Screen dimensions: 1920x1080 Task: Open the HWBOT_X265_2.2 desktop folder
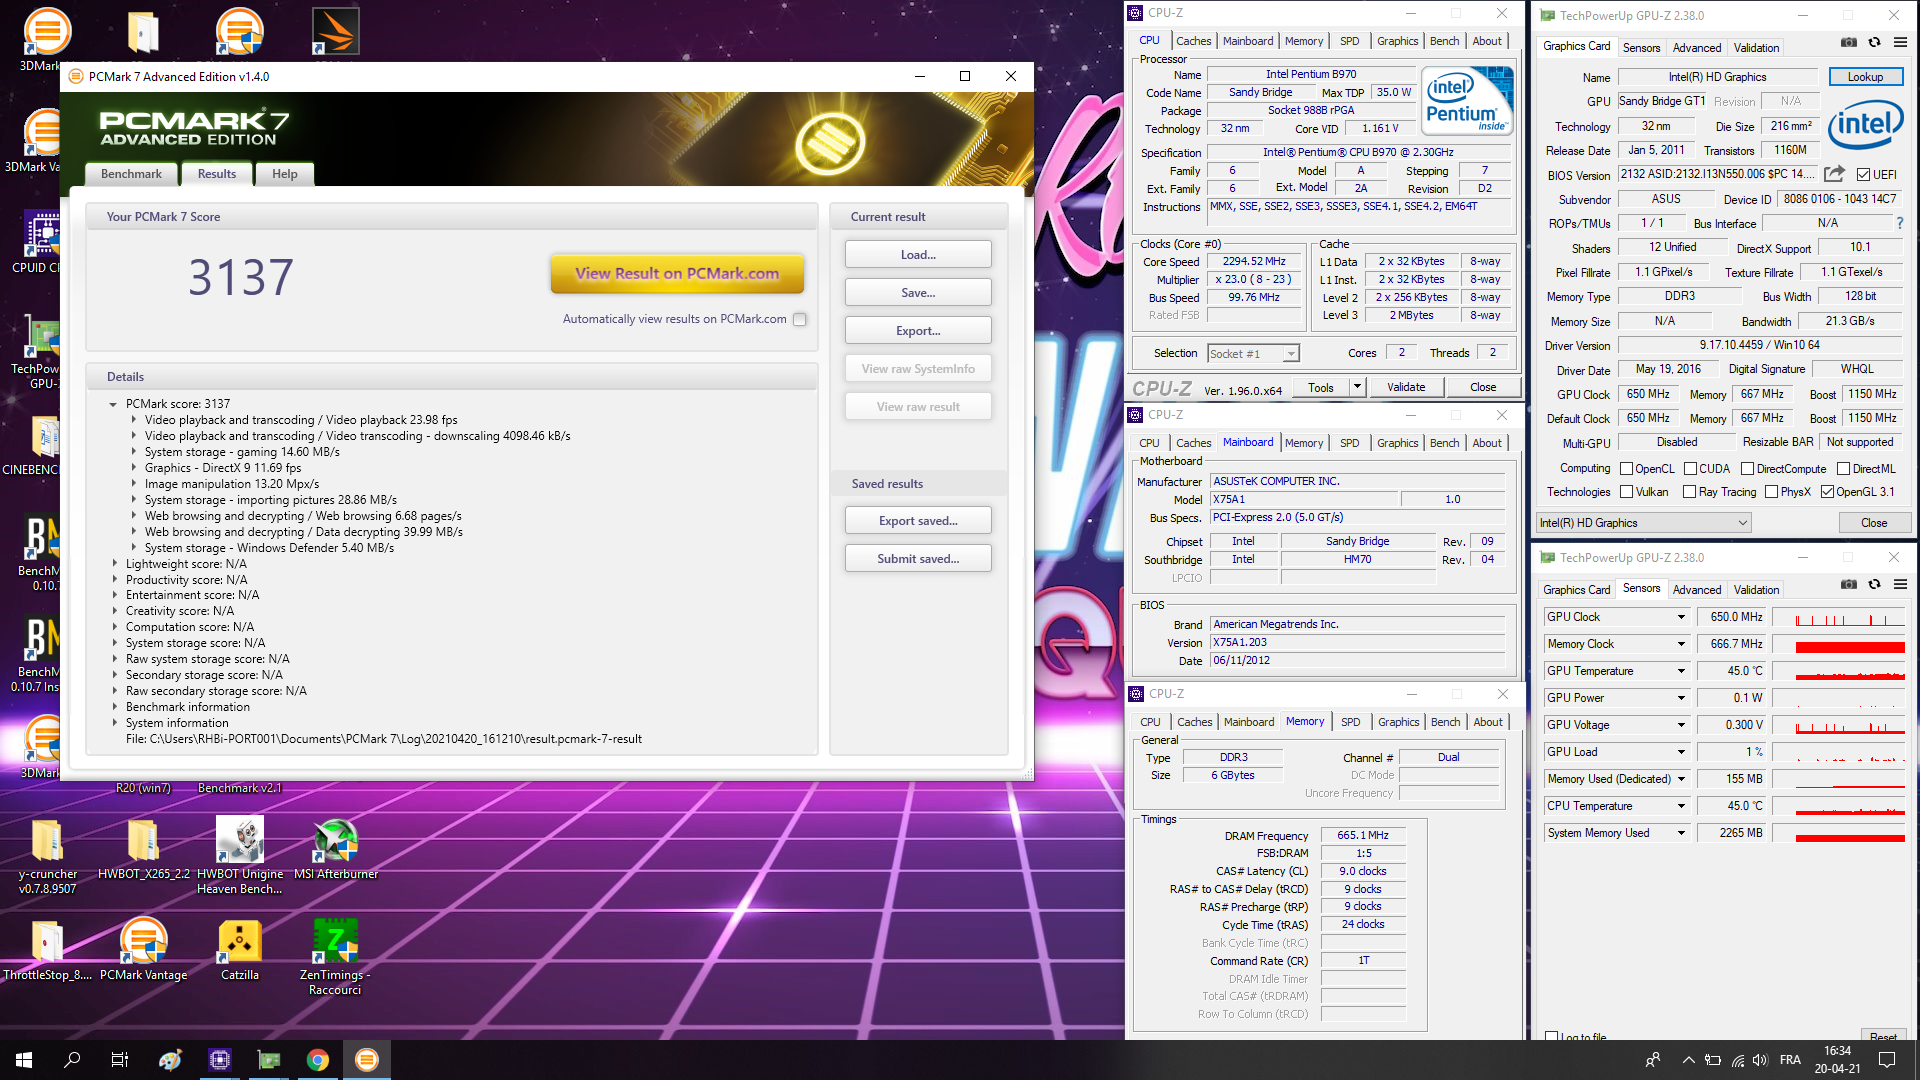(144, 850)
